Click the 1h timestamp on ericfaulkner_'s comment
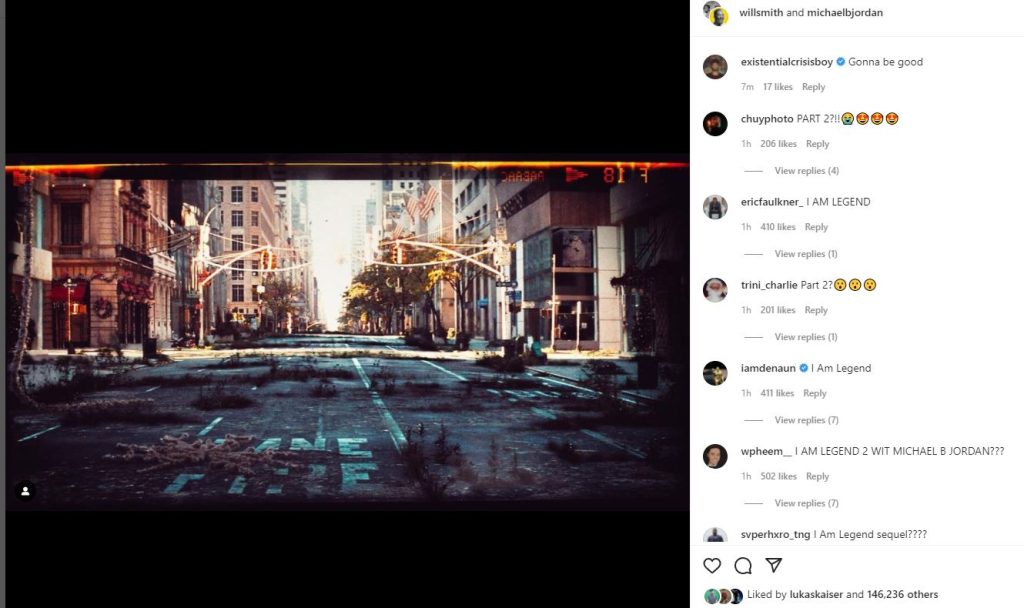 (x=746, y=227)
